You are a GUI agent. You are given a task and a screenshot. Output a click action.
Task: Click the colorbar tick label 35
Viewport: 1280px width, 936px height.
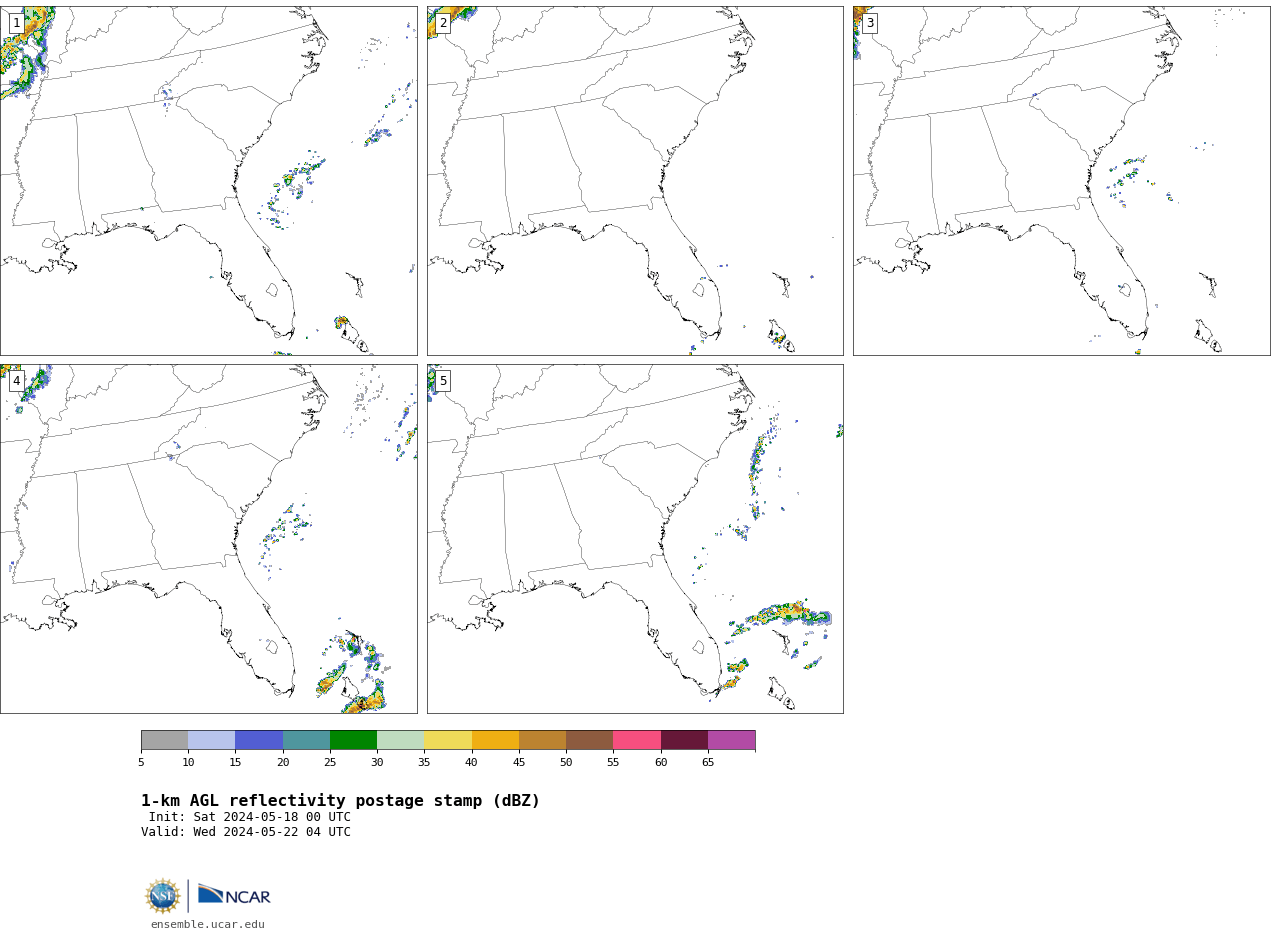click(424, 762)
